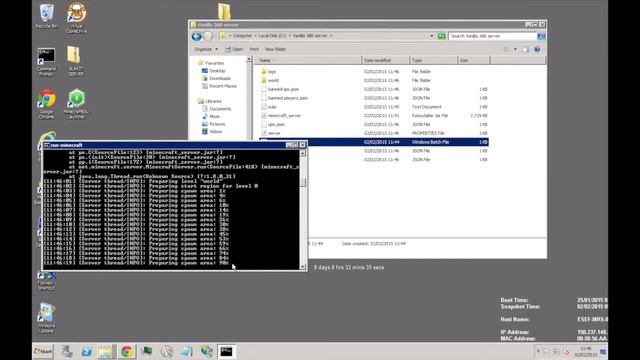Open the Command Prompt desktop shortcut
This screenshot has width=640, height=360.
pos(46,62)
